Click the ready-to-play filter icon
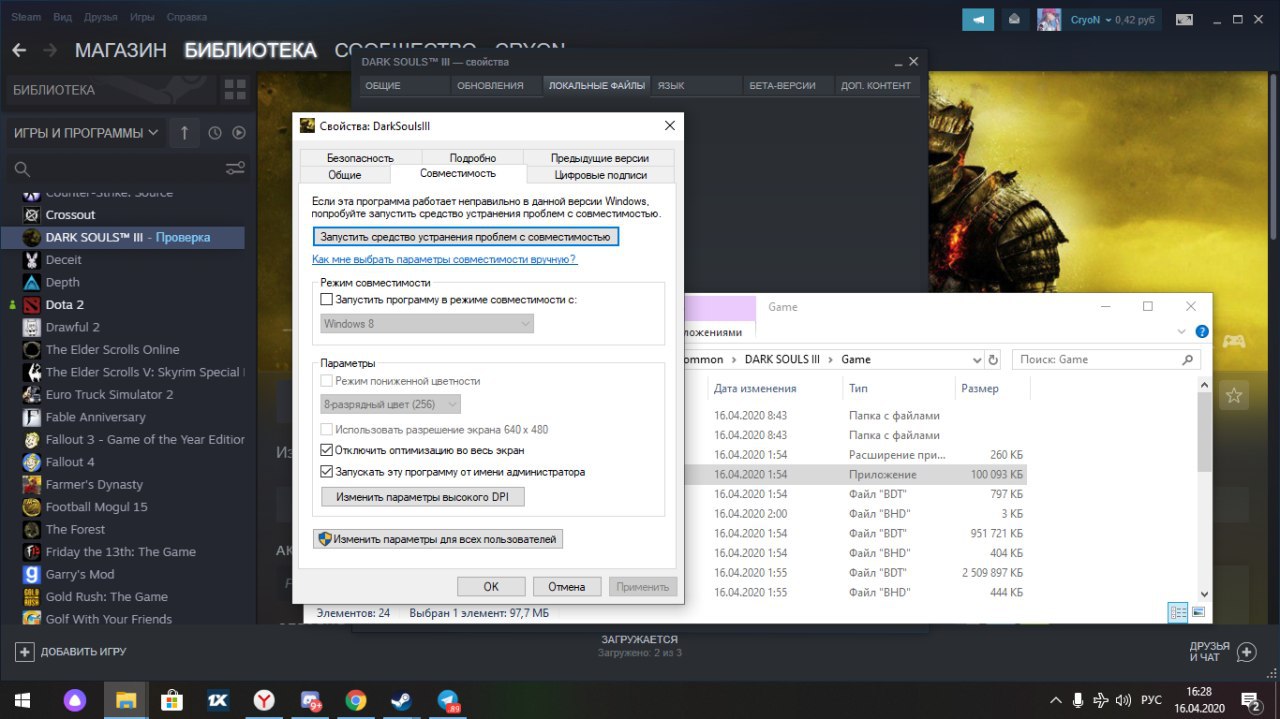The width and height of the screenshot is (1280, 719). pyautogui.click(x=239, y=133)
